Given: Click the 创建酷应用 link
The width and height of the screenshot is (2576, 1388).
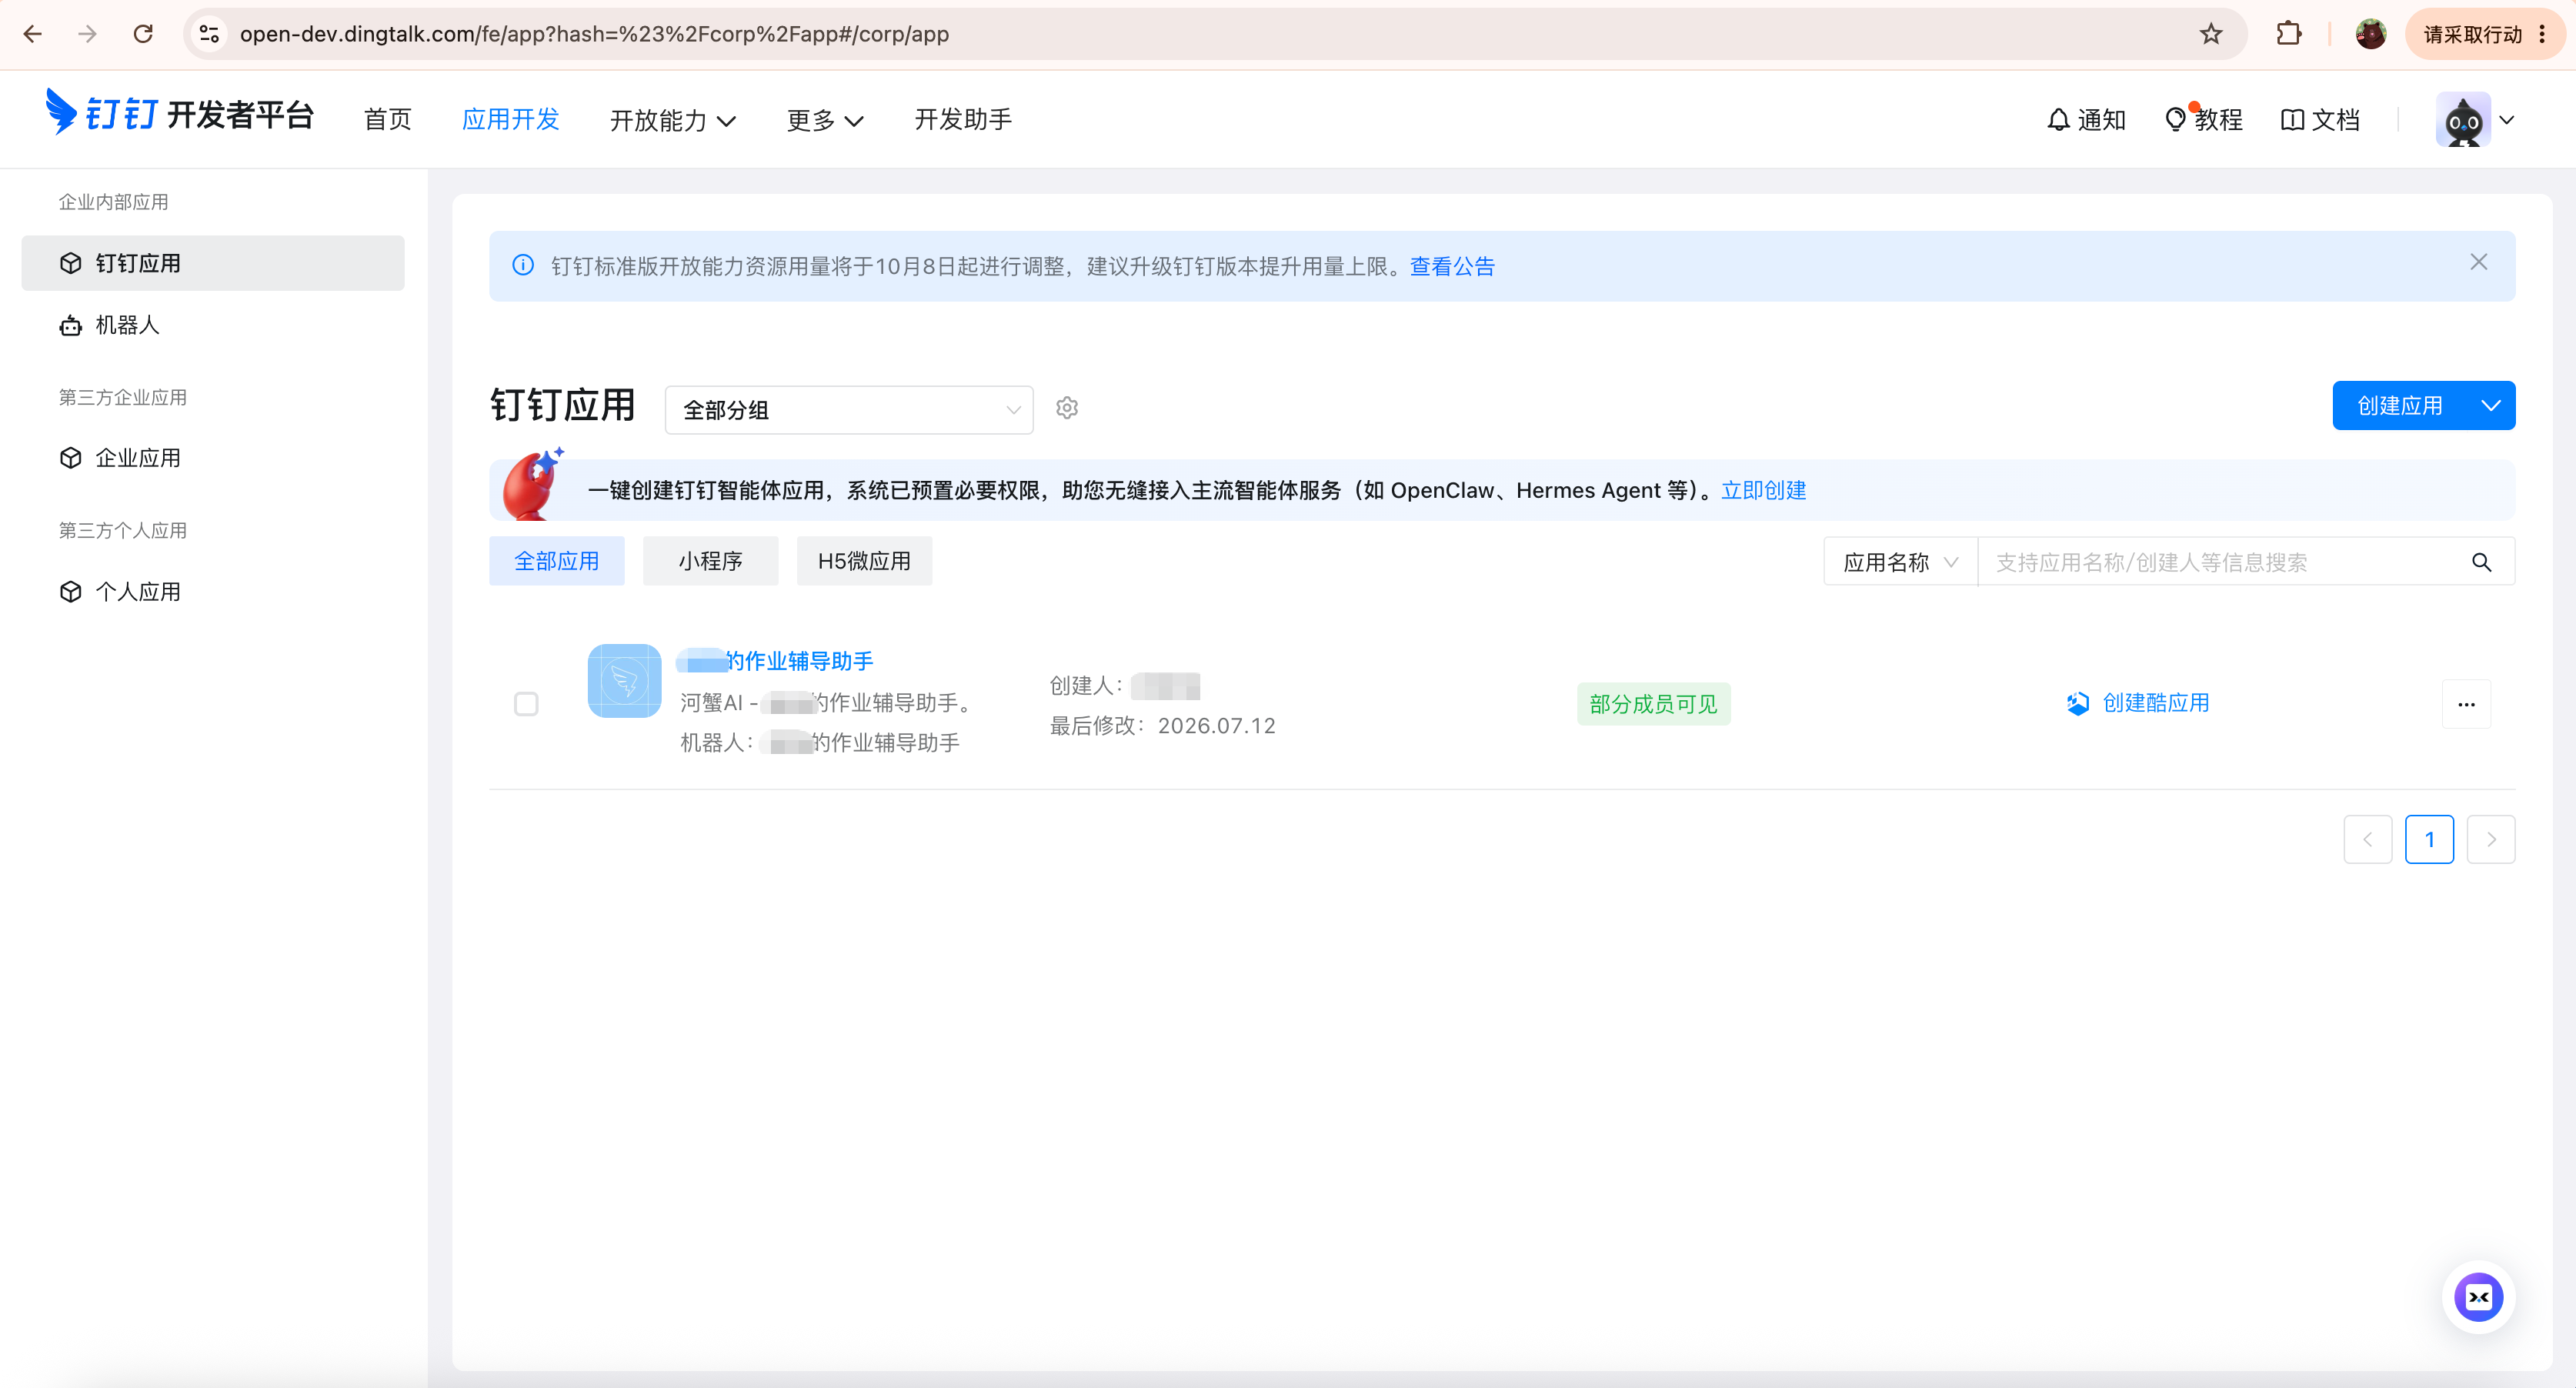Looking at the screenshot, I should tap(2138, 703).
